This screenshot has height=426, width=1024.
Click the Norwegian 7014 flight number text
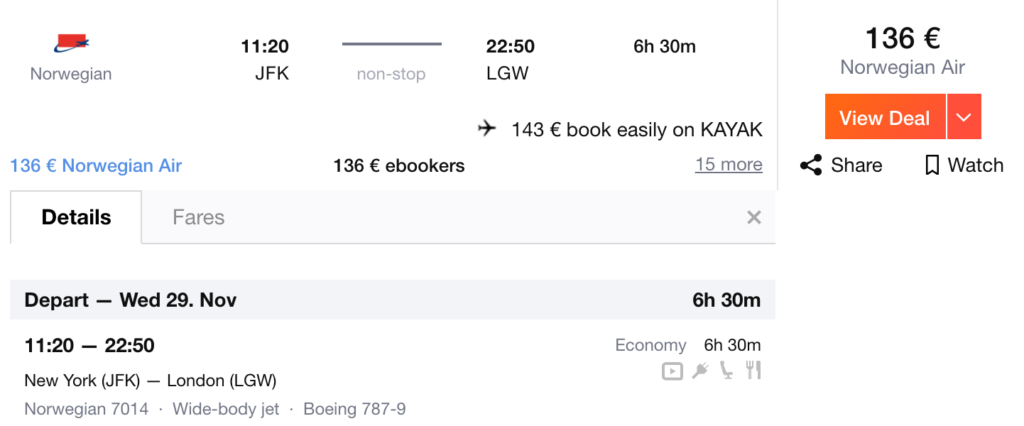click(86, 410)
